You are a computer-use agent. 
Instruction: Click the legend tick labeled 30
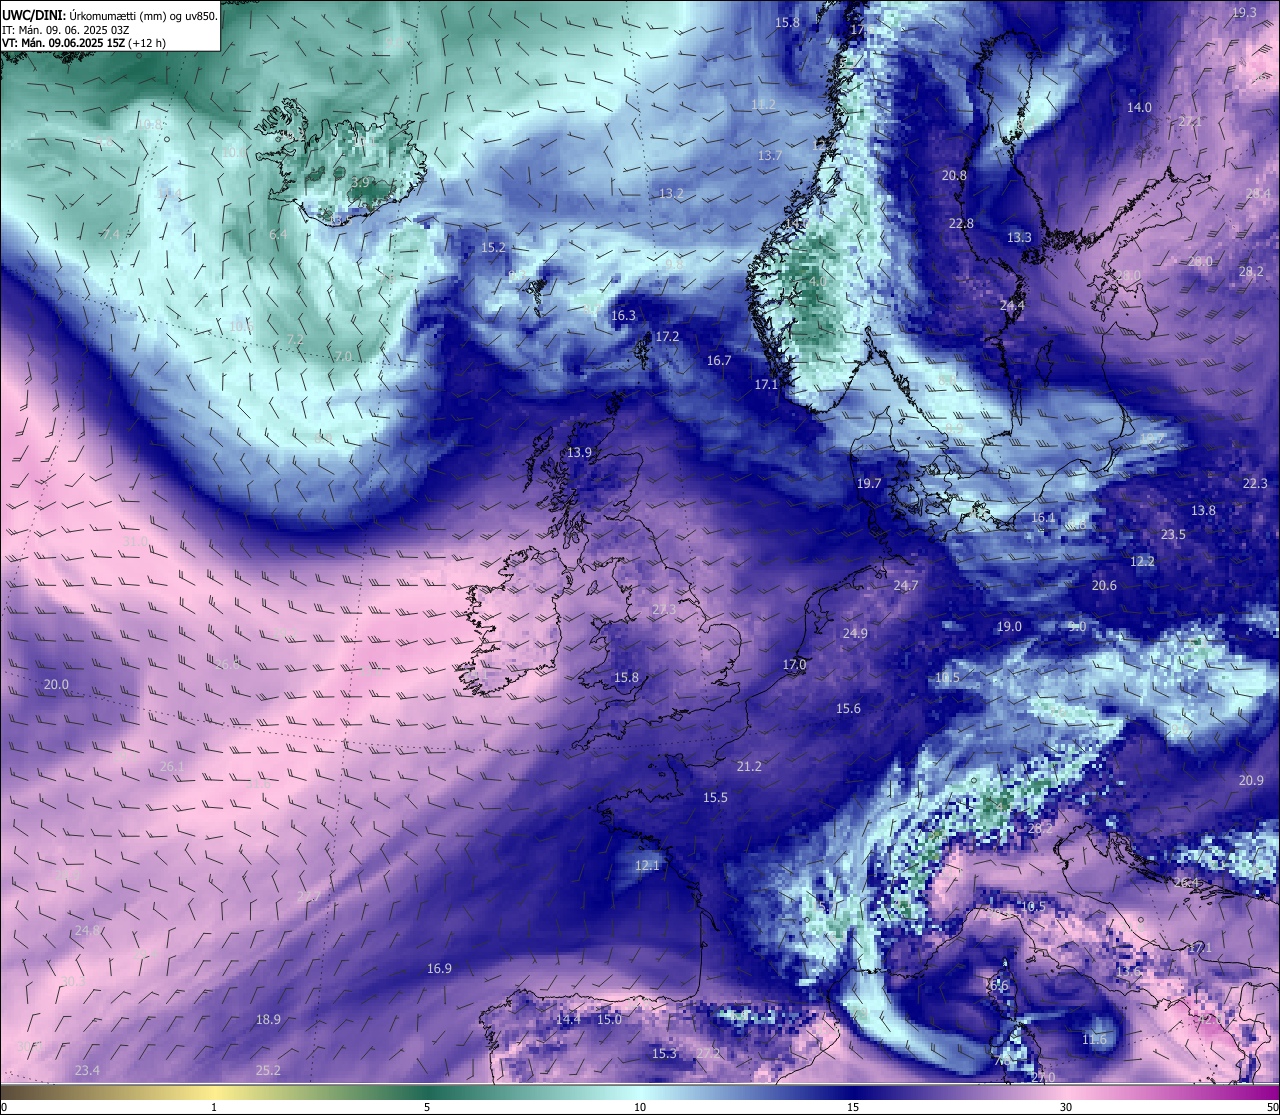(1066, 1107)
